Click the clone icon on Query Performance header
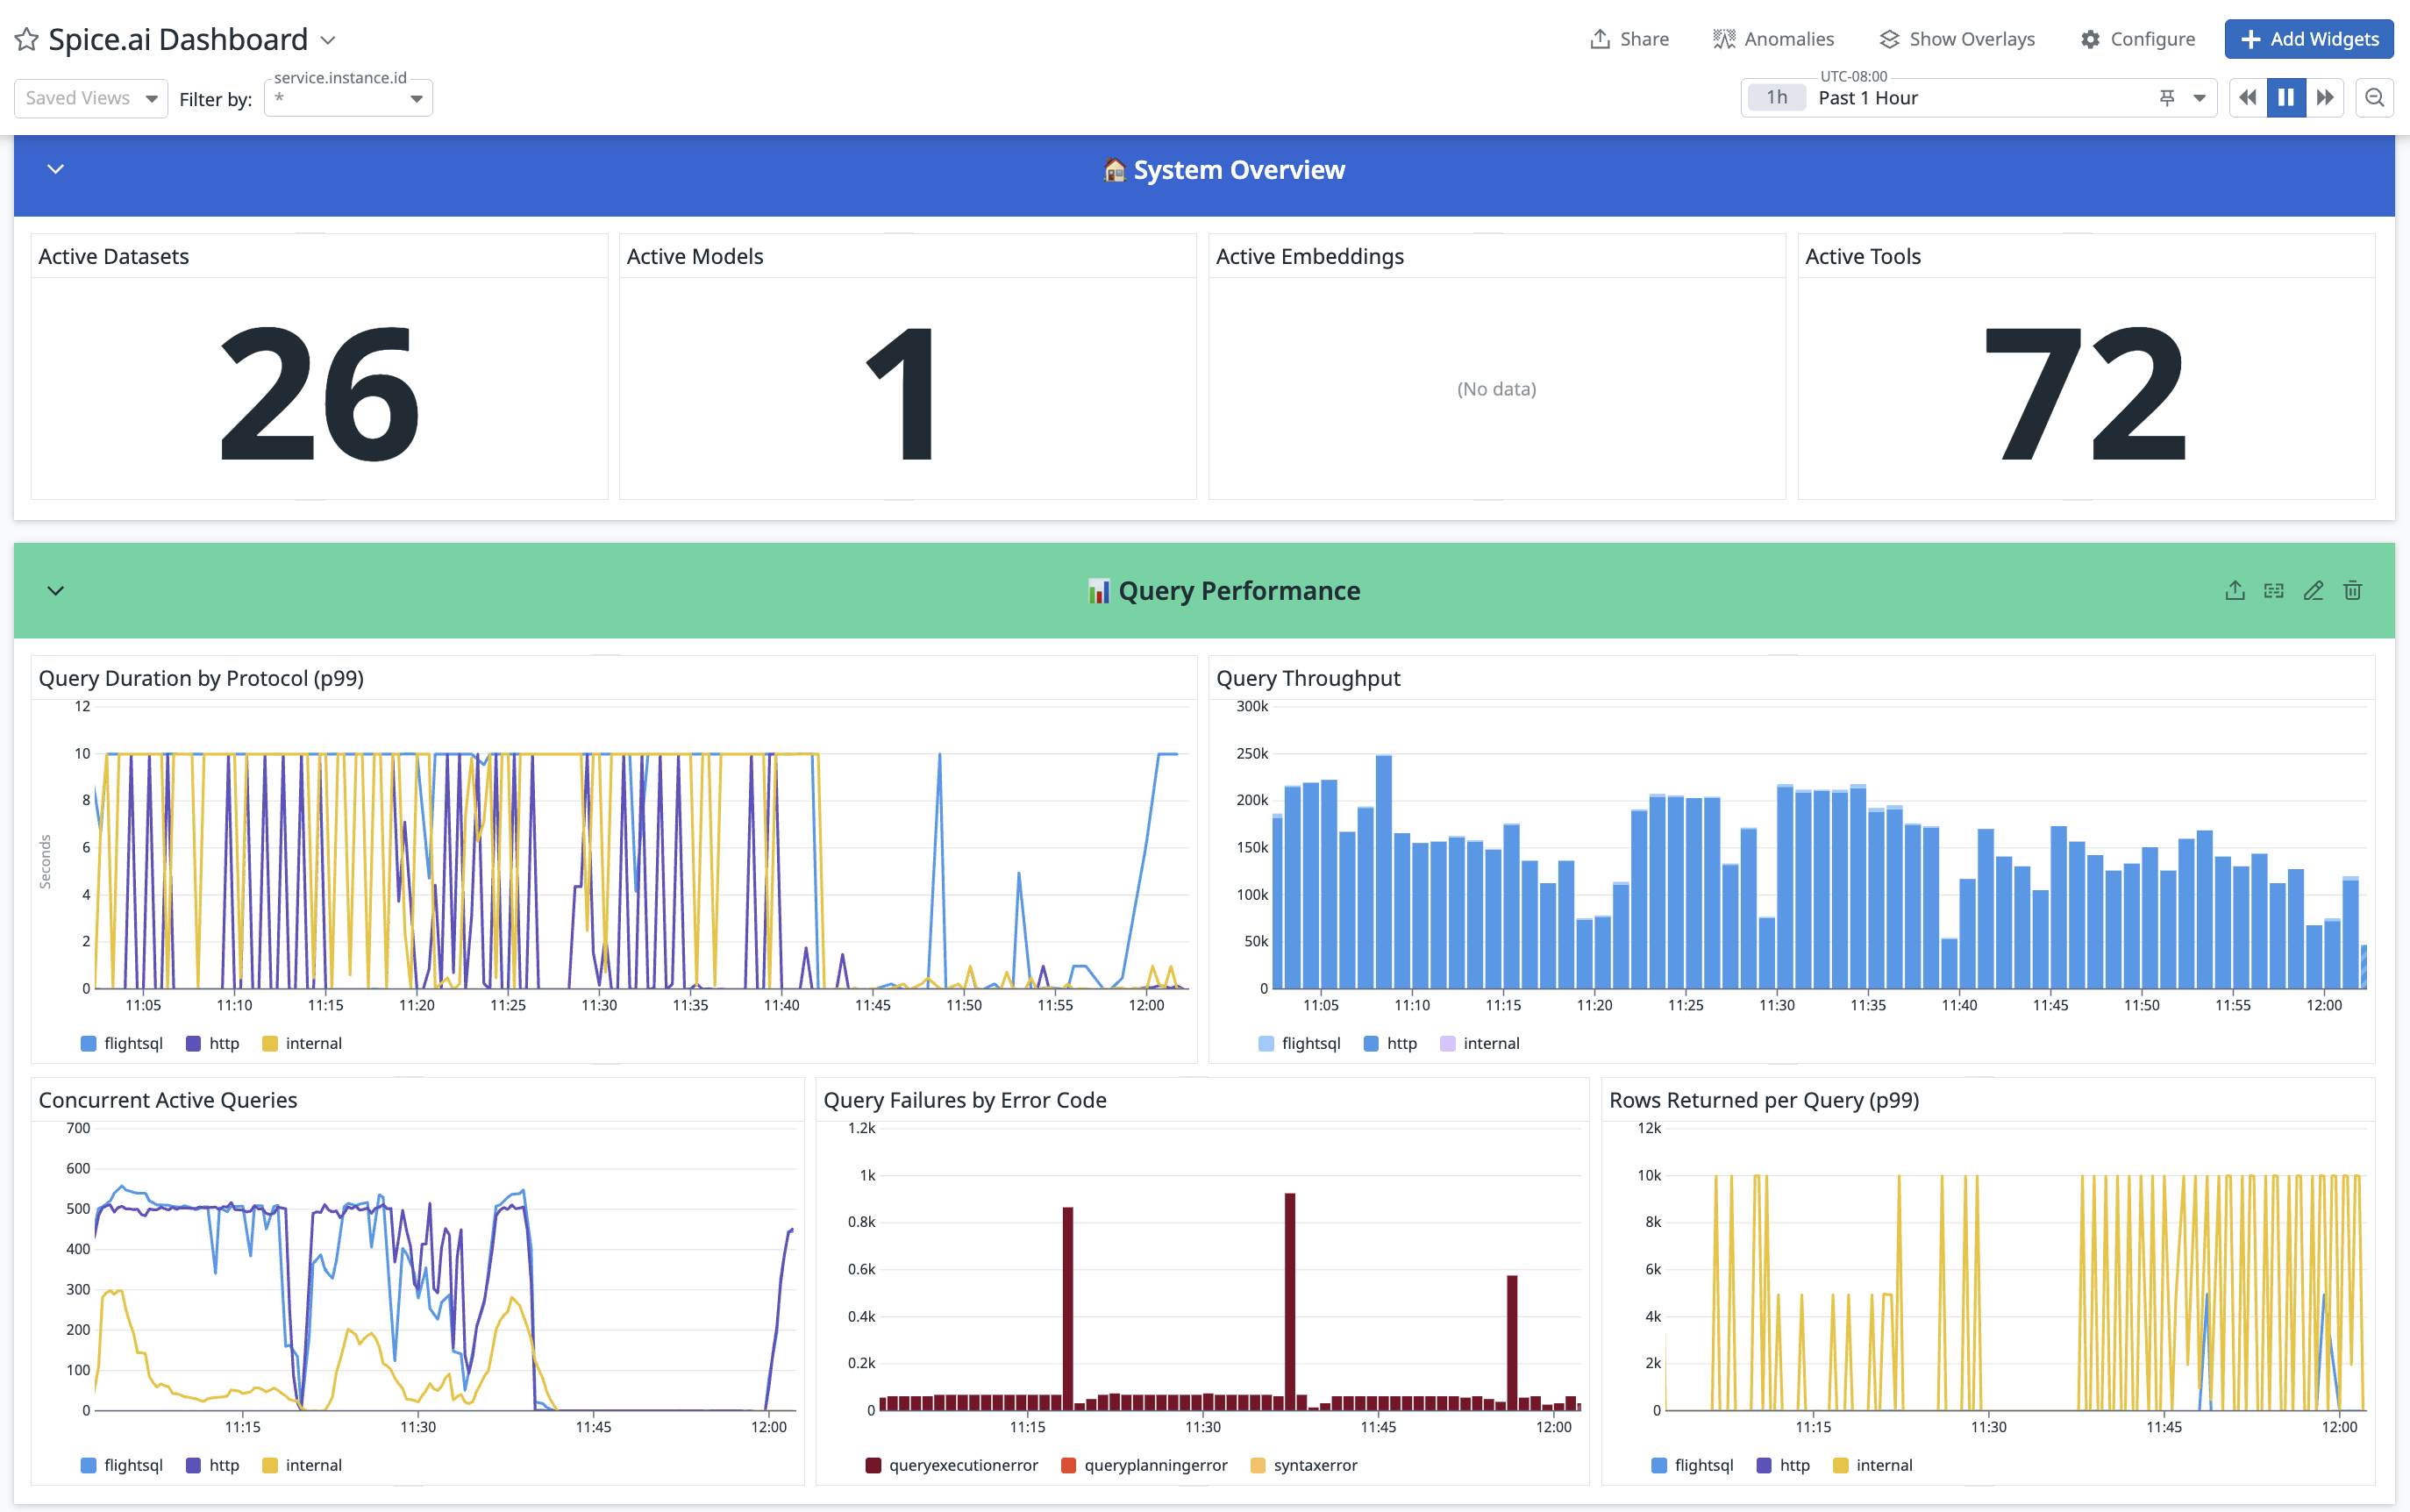 click(2274, 591)
